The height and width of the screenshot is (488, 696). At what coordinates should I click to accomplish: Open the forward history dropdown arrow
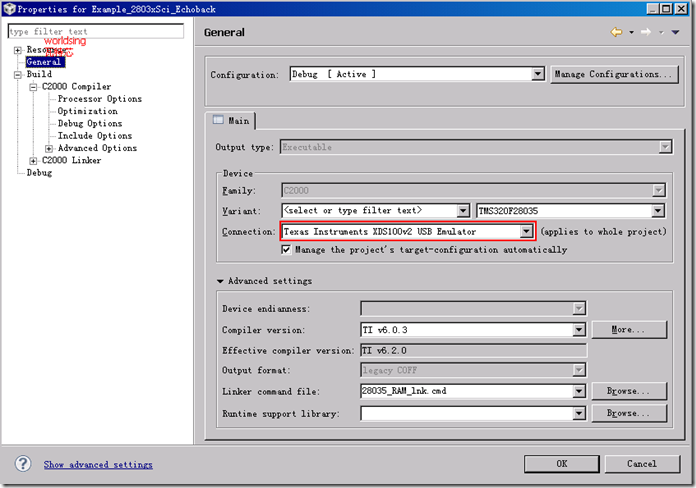(x=661, y=32)
